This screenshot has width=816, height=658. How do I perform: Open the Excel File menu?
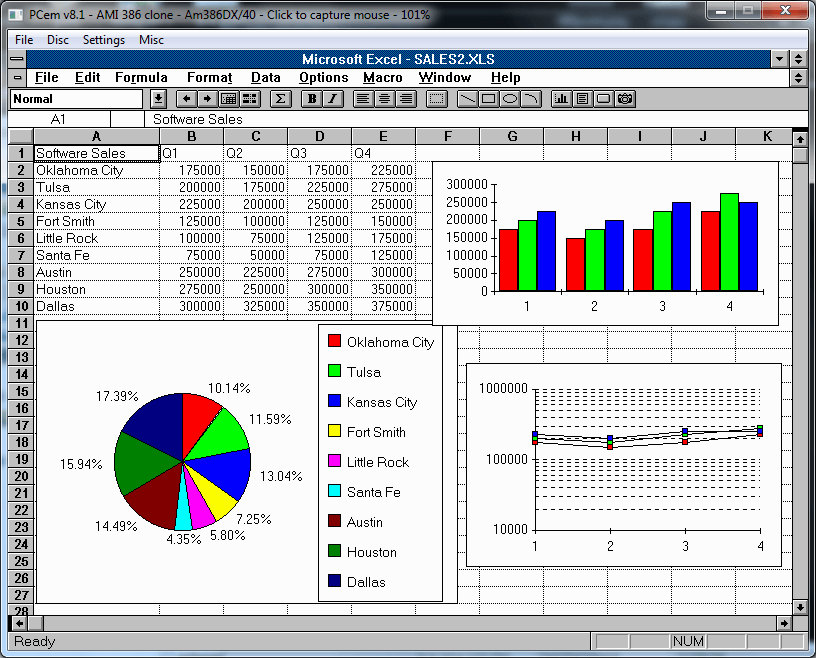(46, 78)
